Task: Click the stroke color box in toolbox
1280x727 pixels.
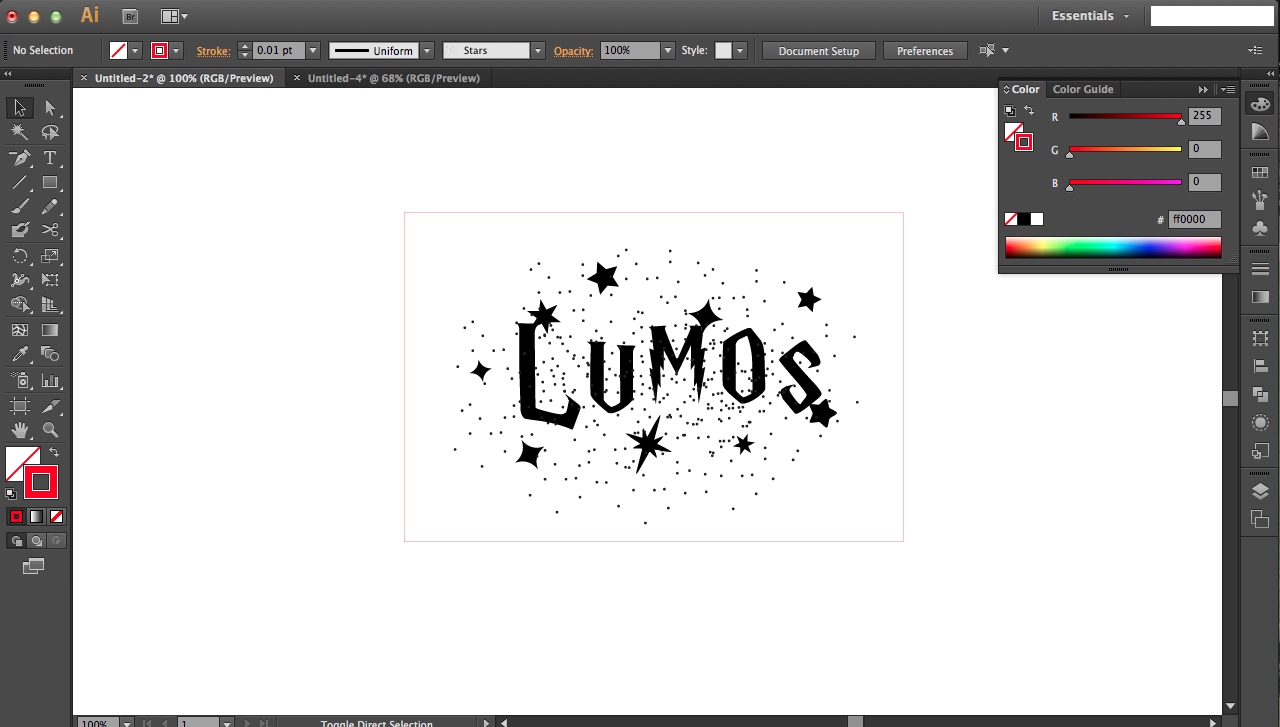Action: tap(41, 482)
